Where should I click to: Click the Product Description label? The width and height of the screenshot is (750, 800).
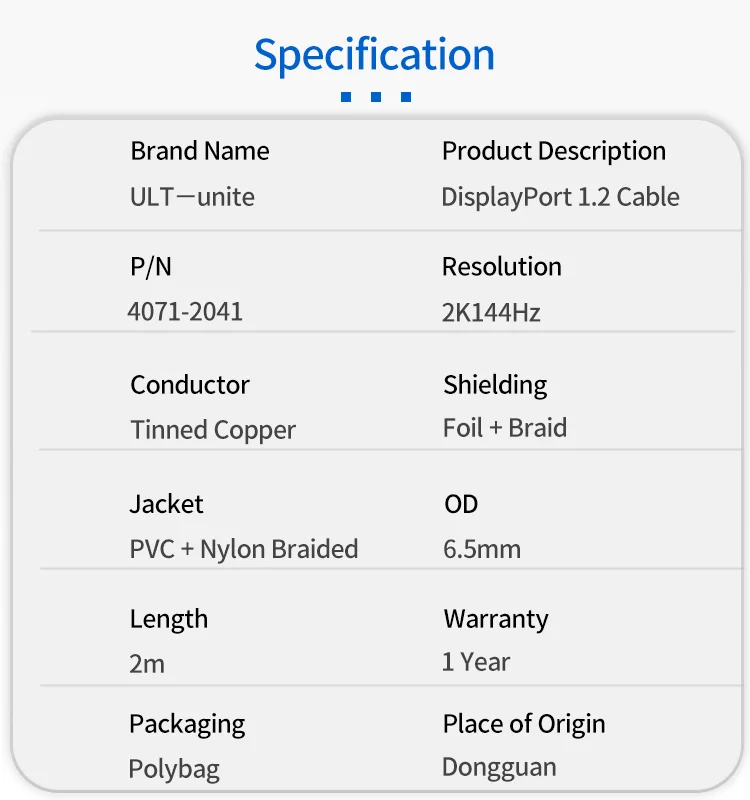click(x=554, y=151)
